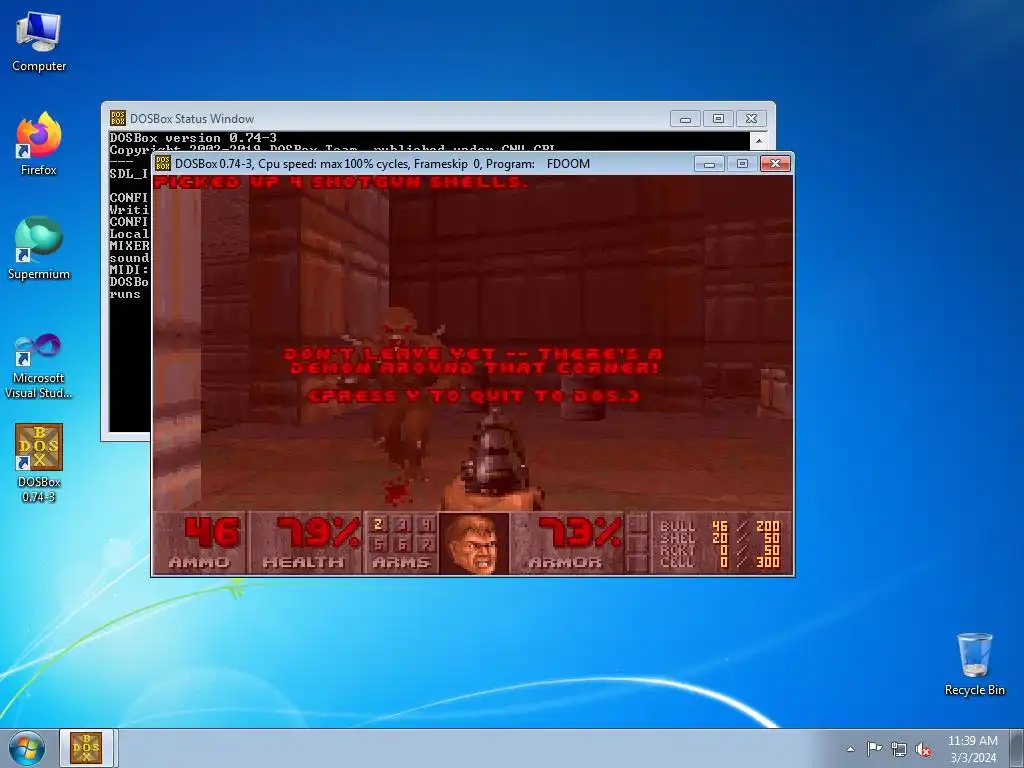The image size is (1024, 768).
Task: Maximize the DOSBox Status Window
Action: click(x=718, y=119)
